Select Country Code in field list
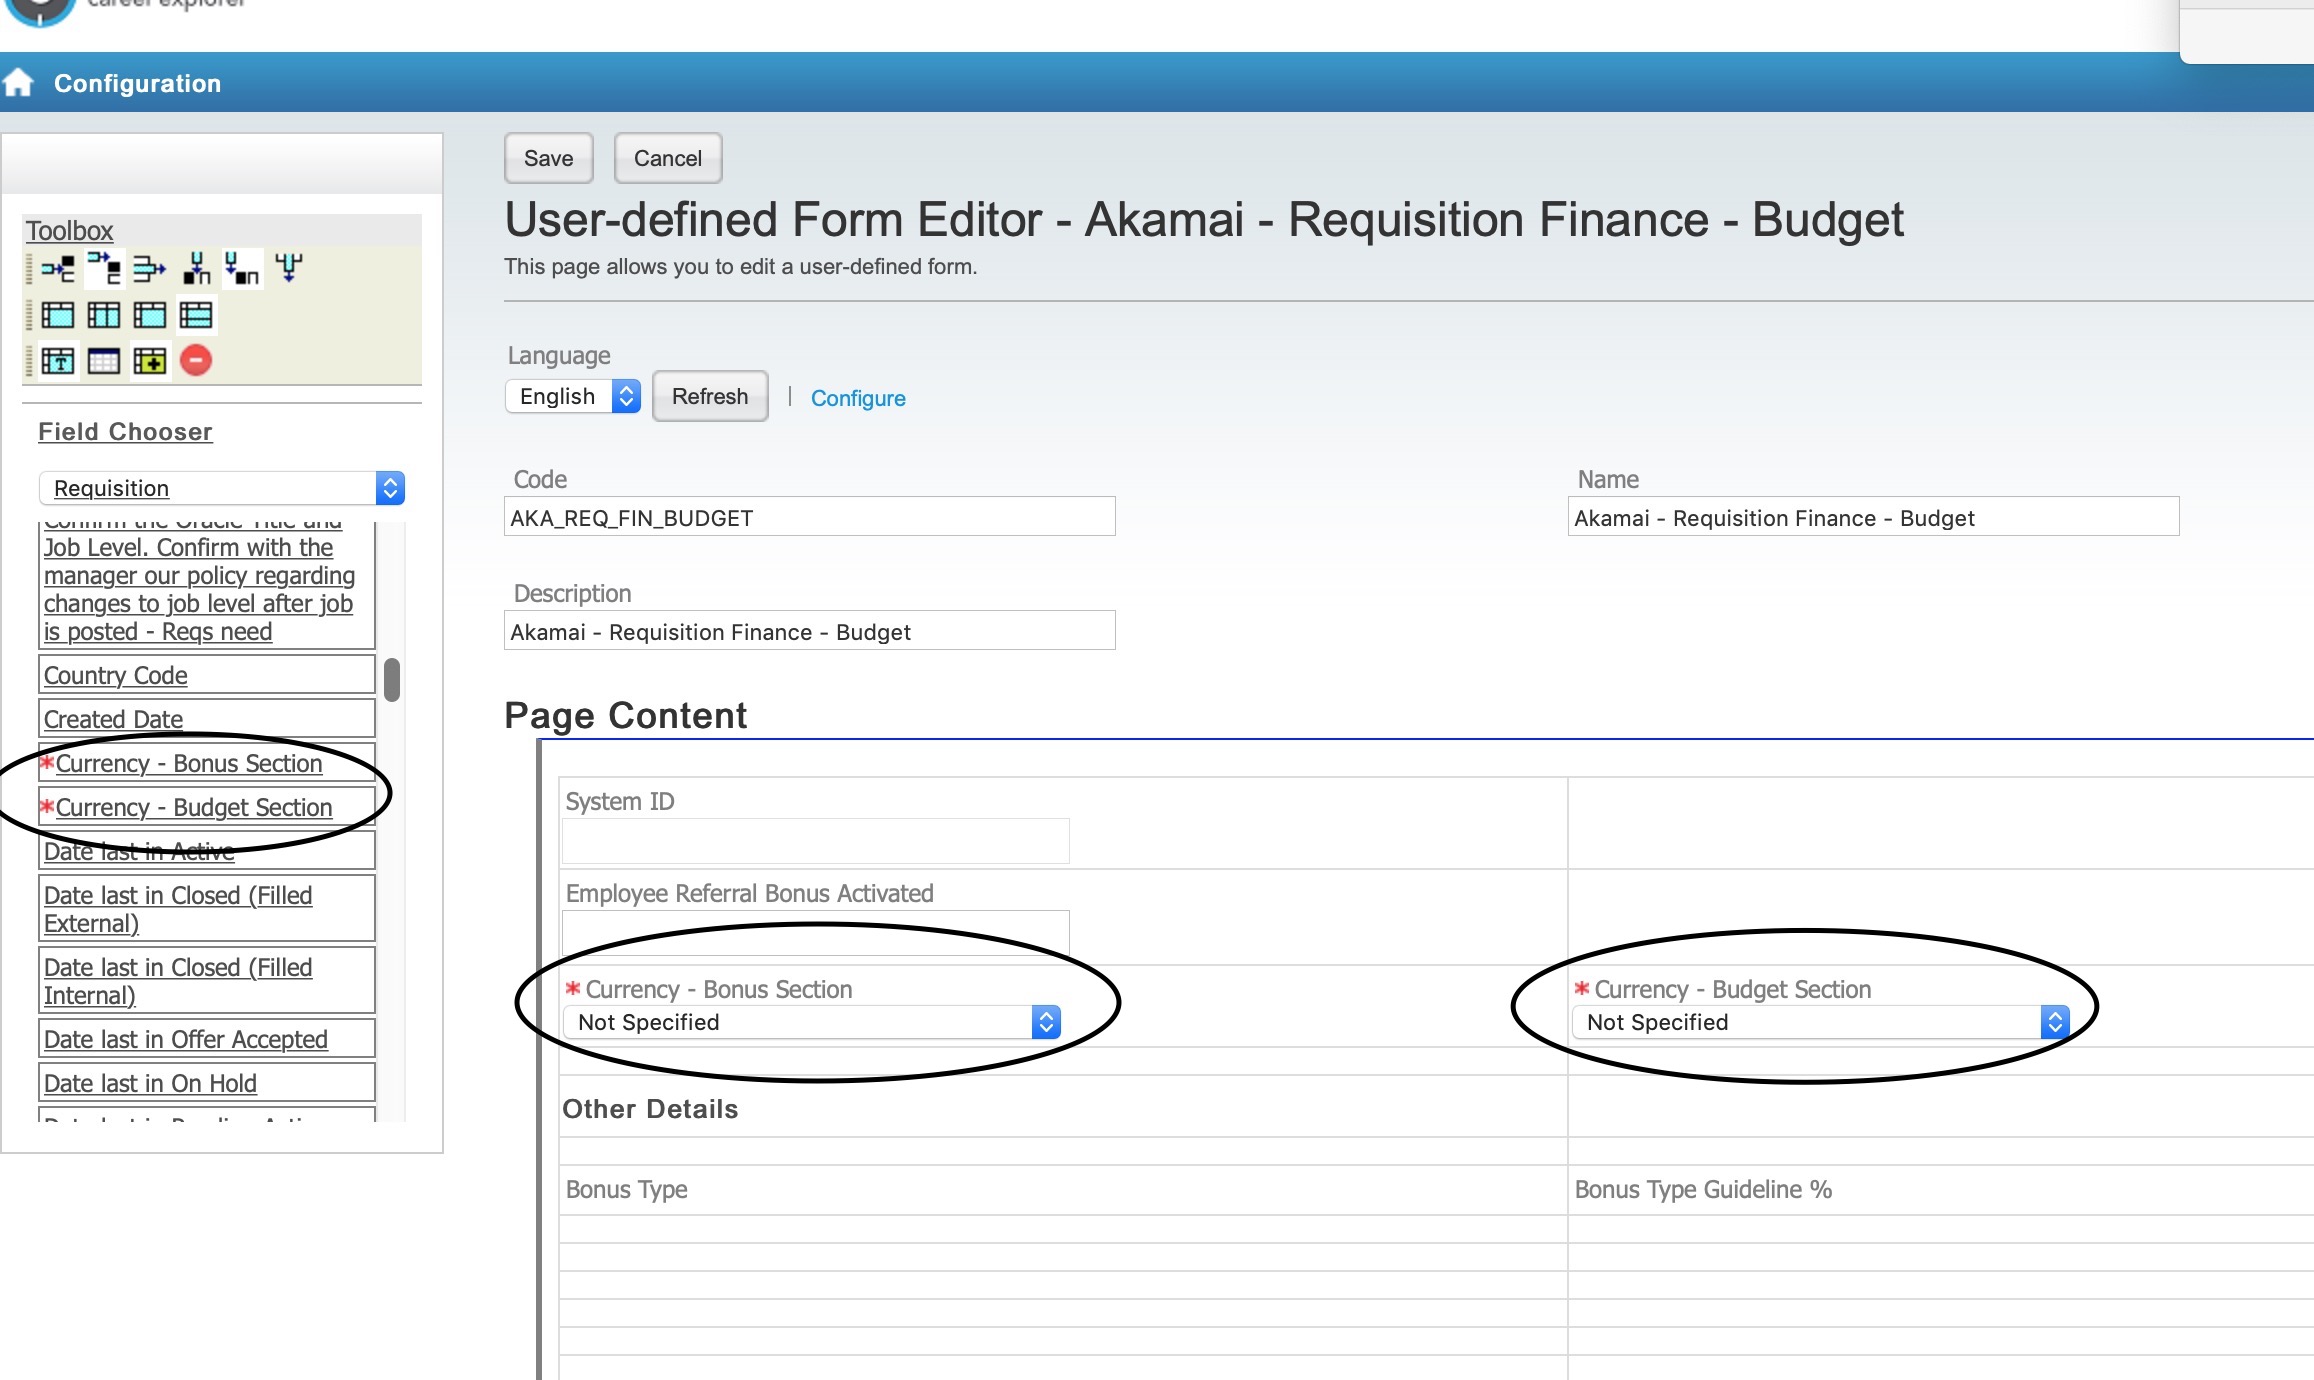The width and height of the screenshot is (2314, 1380). click(x=207, y=675)
